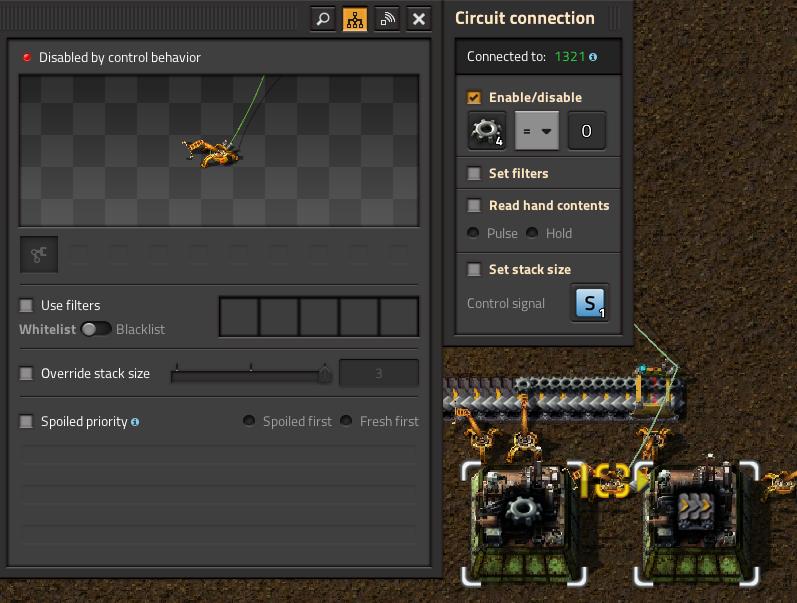Tick the Set stack size checkbox
Viewport: 797px width, 603px height.
[x=474, y=269]
